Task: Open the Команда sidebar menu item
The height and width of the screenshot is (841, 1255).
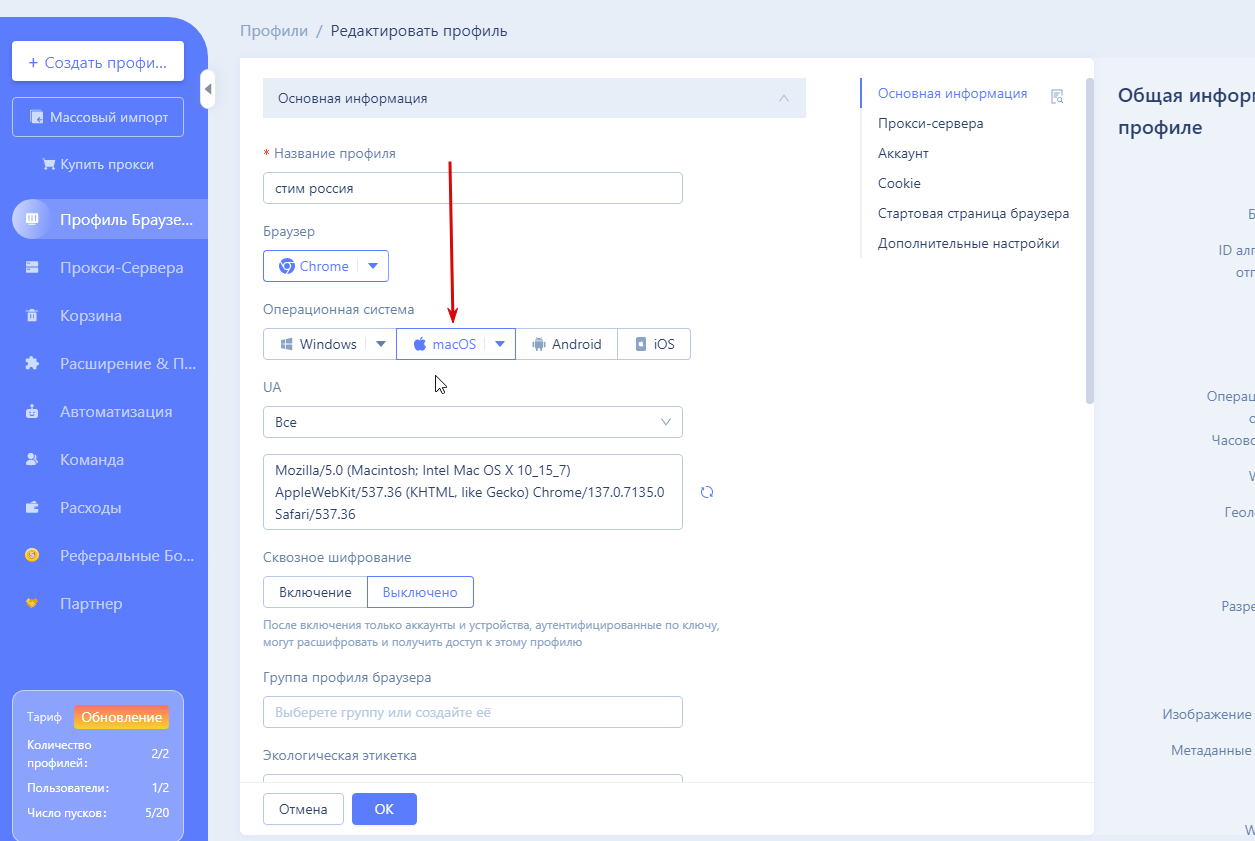Action: (92, 460)
